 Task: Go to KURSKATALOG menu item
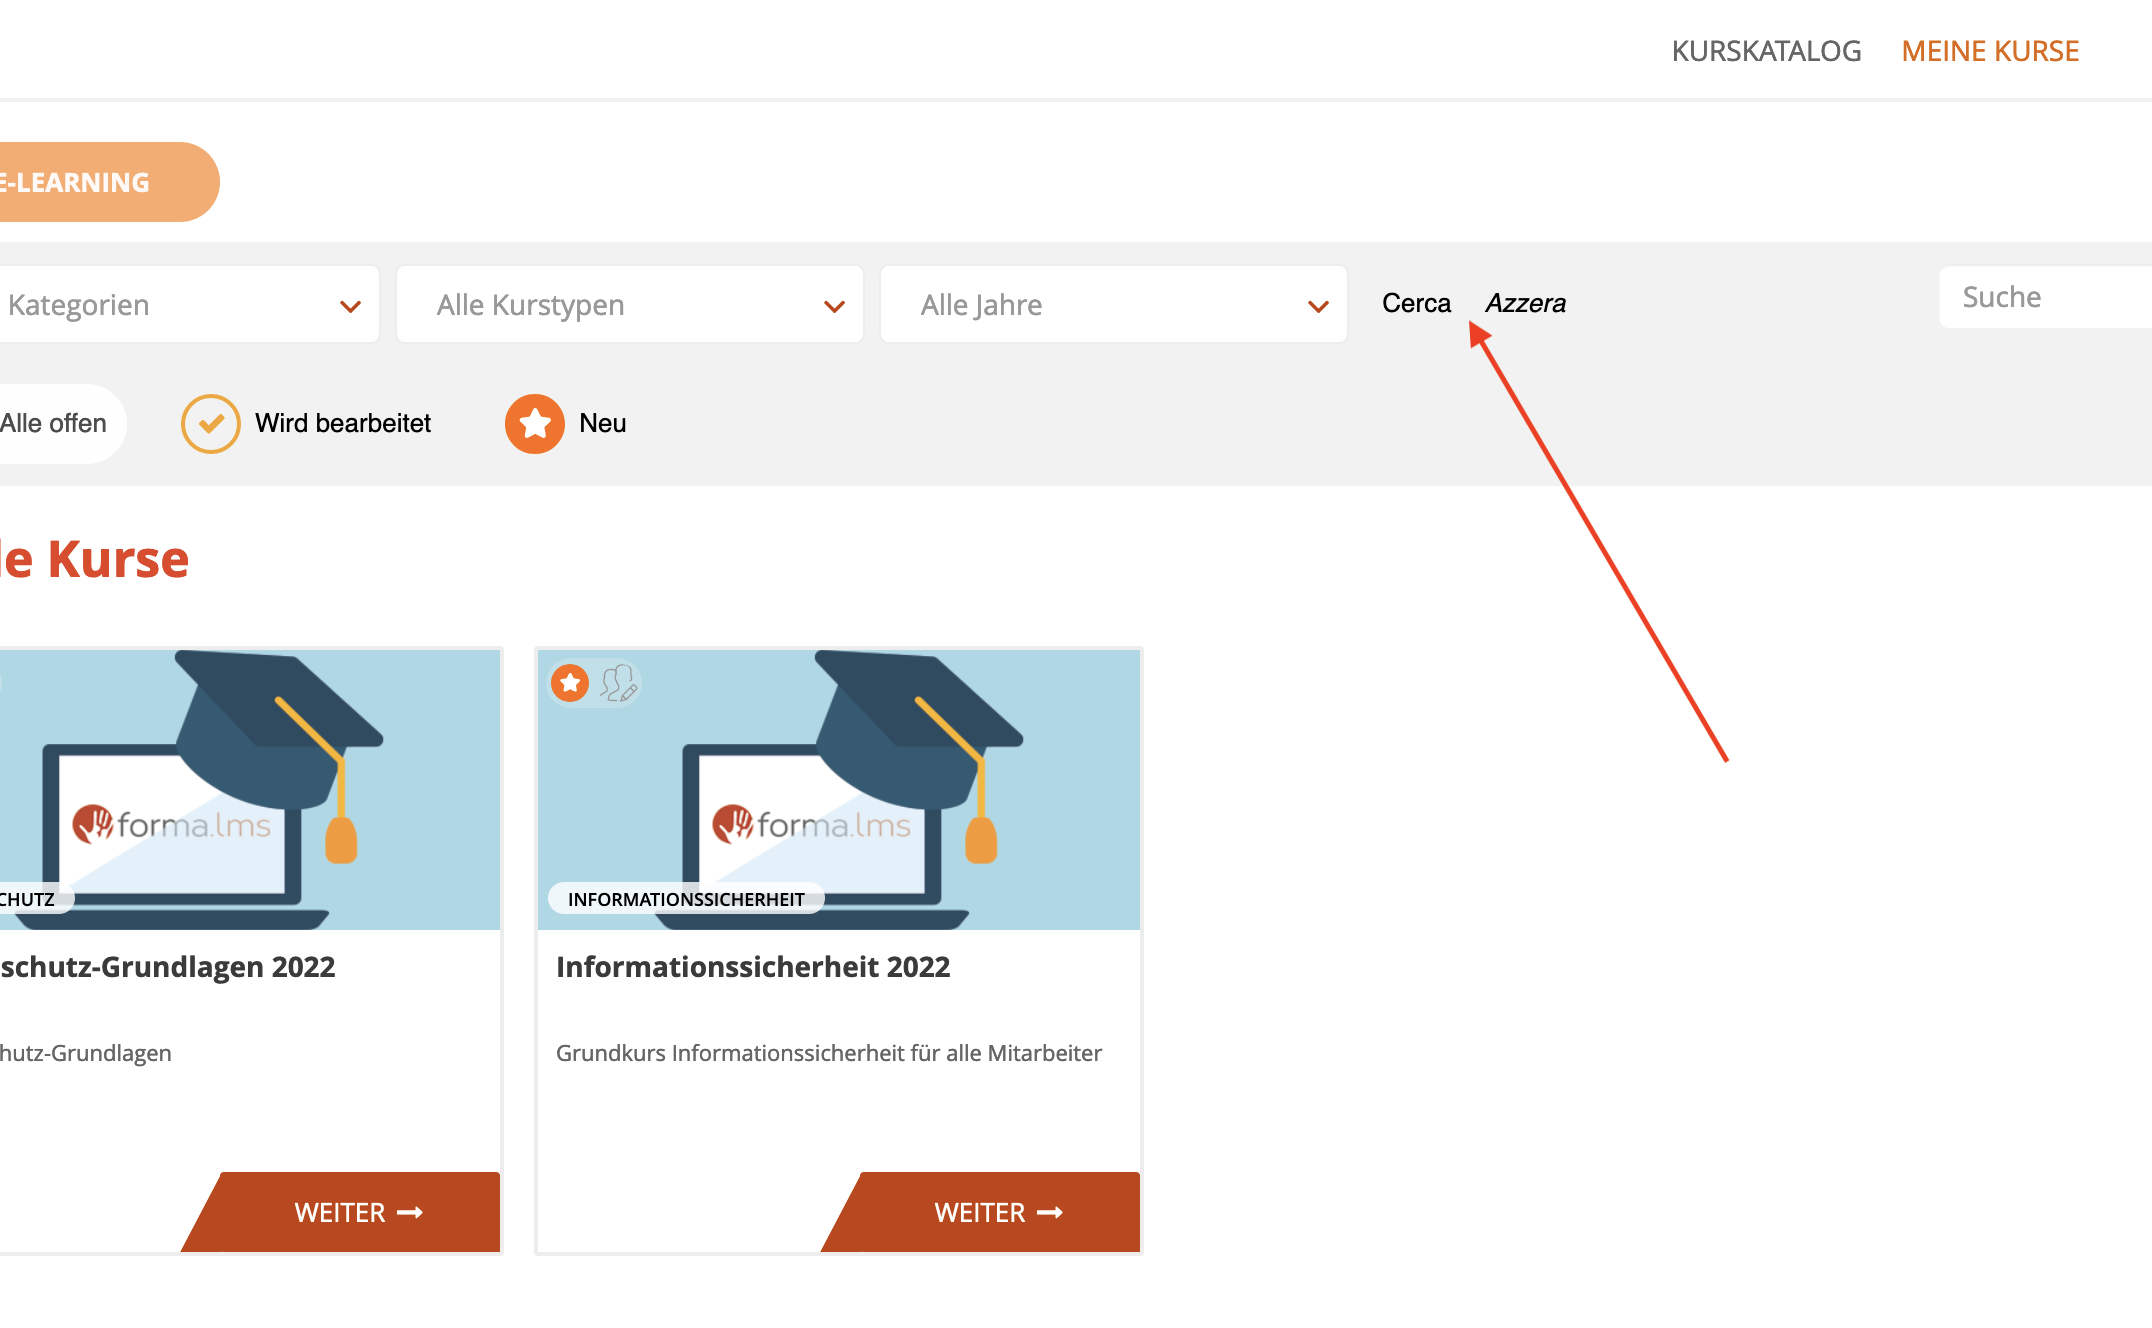[1766, 51]
